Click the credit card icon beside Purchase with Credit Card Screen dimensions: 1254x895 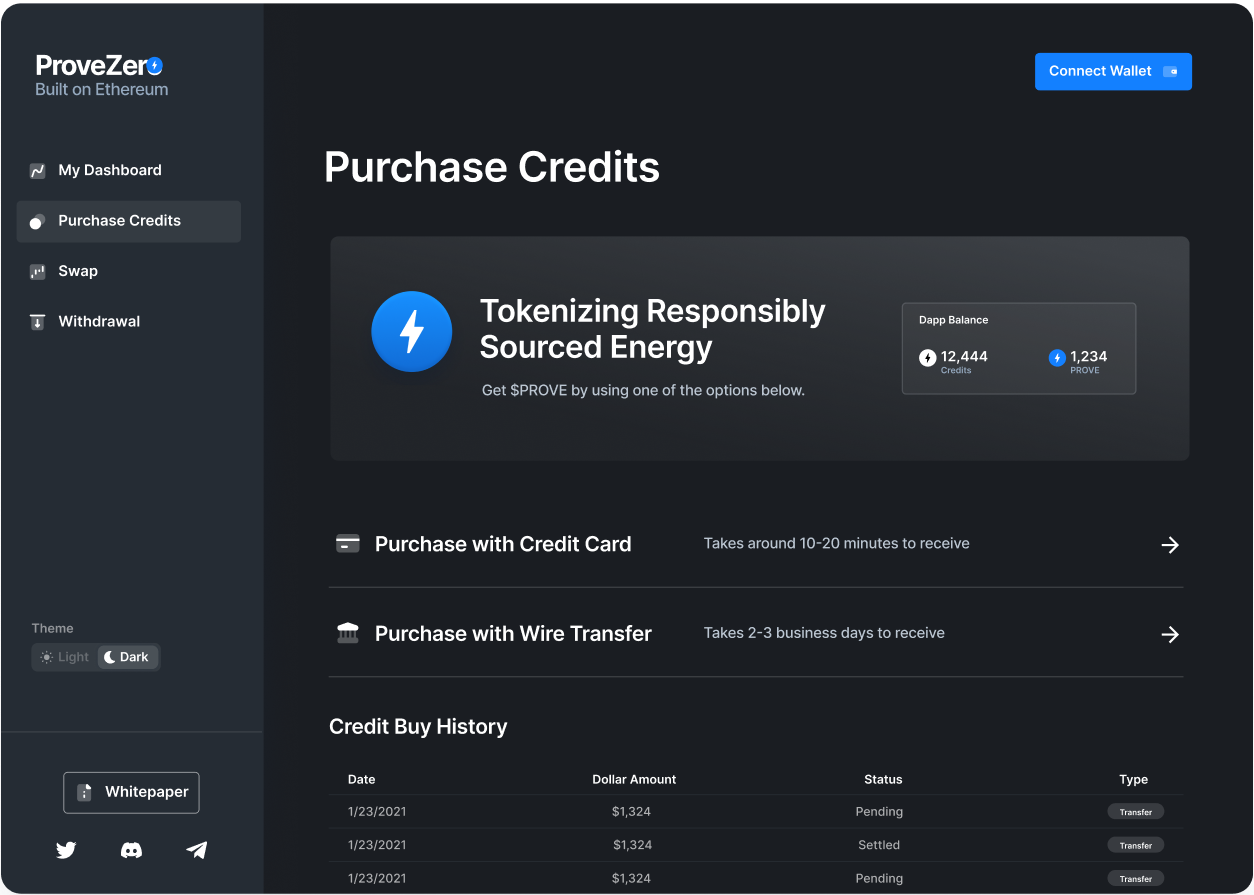click(x=347, y=544)
